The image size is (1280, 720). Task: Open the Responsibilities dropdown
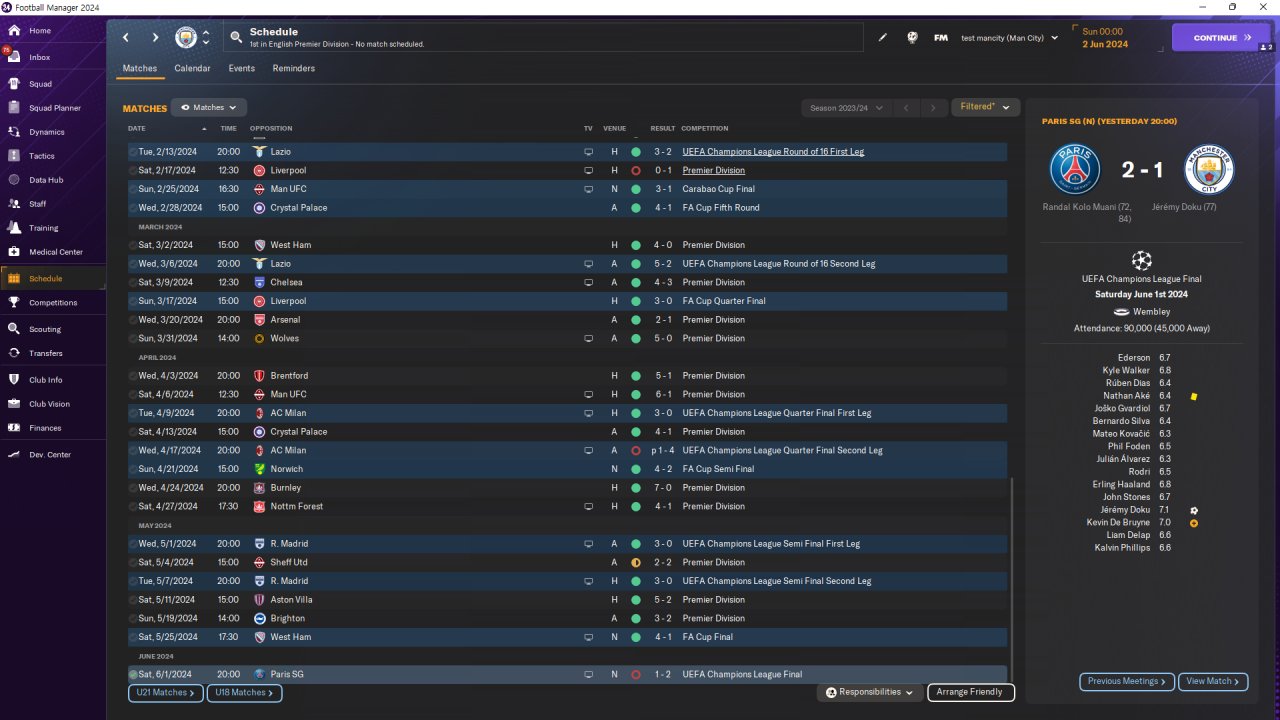point(870,692)
